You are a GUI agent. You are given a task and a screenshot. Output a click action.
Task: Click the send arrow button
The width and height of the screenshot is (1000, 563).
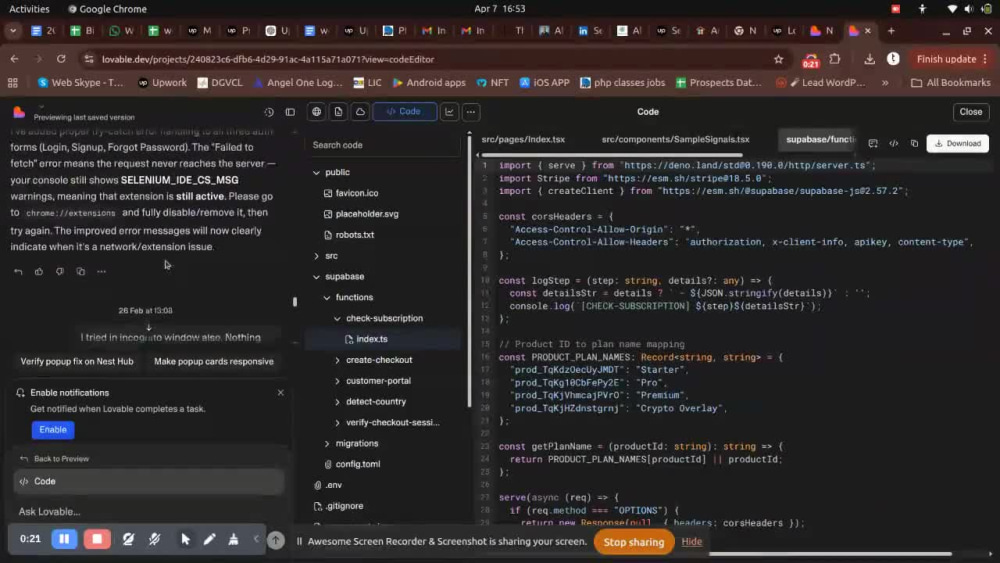(x=276, y=540)
